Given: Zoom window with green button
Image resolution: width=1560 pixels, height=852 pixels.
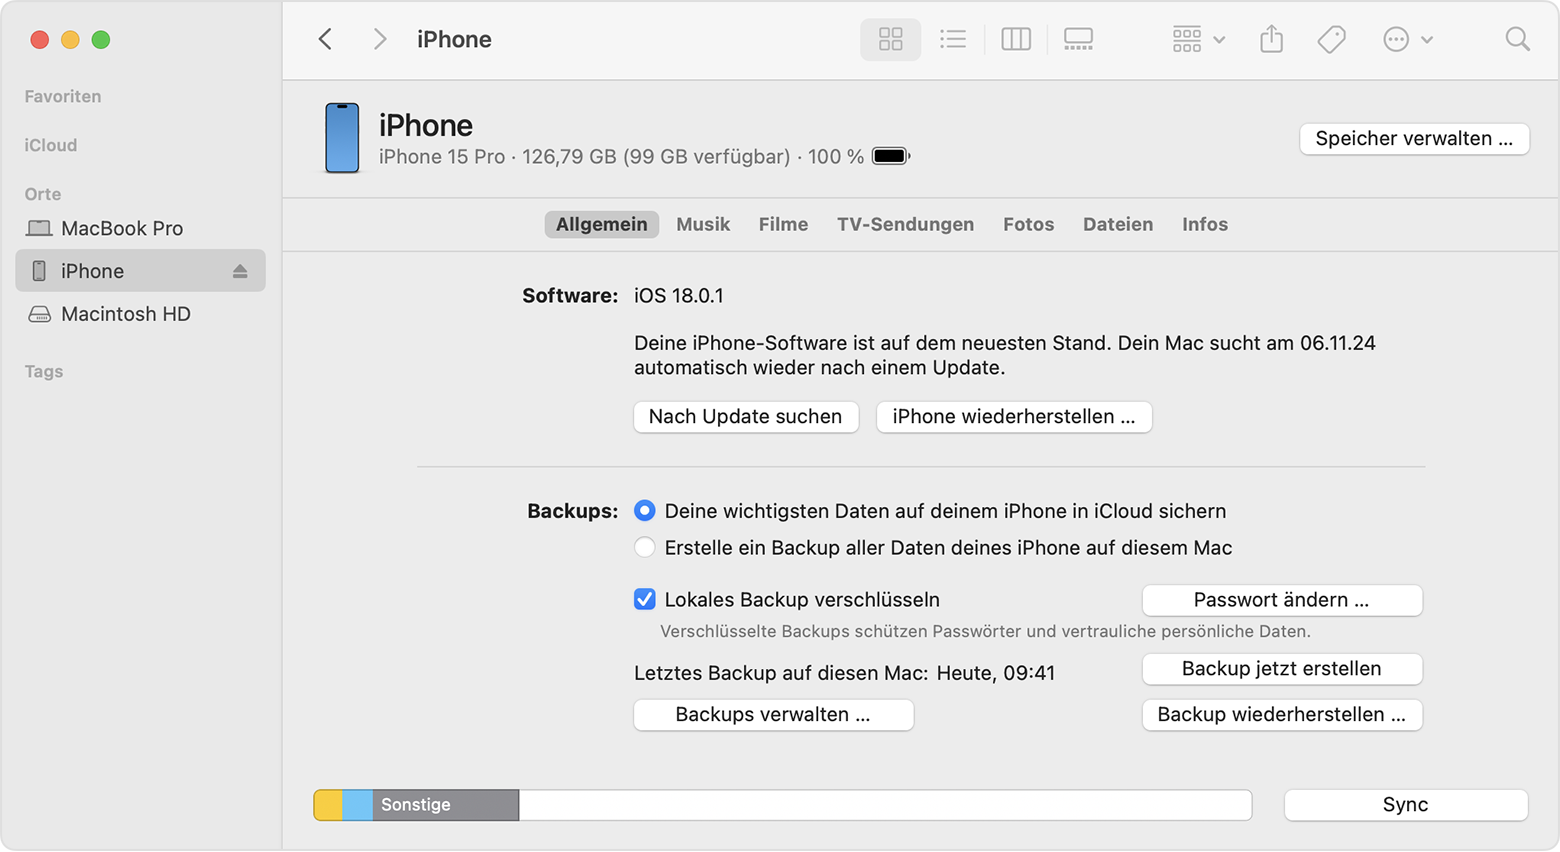Looking at the screenshot, I should (101, 40).
